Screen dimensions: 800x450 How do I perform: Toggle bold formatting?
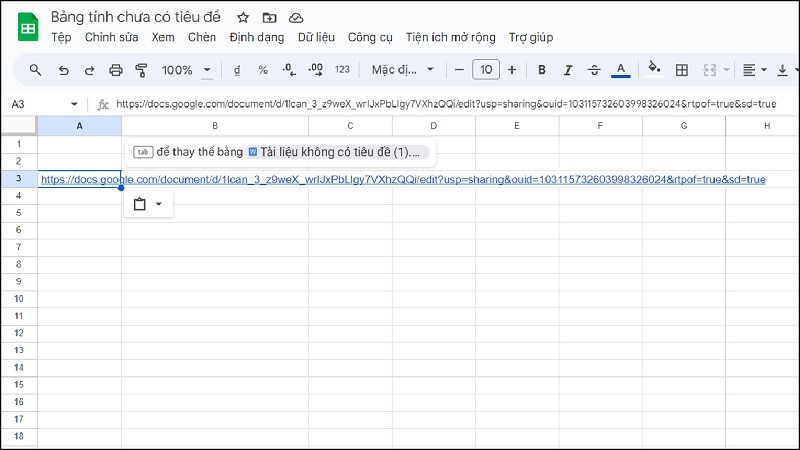(542, 70)
